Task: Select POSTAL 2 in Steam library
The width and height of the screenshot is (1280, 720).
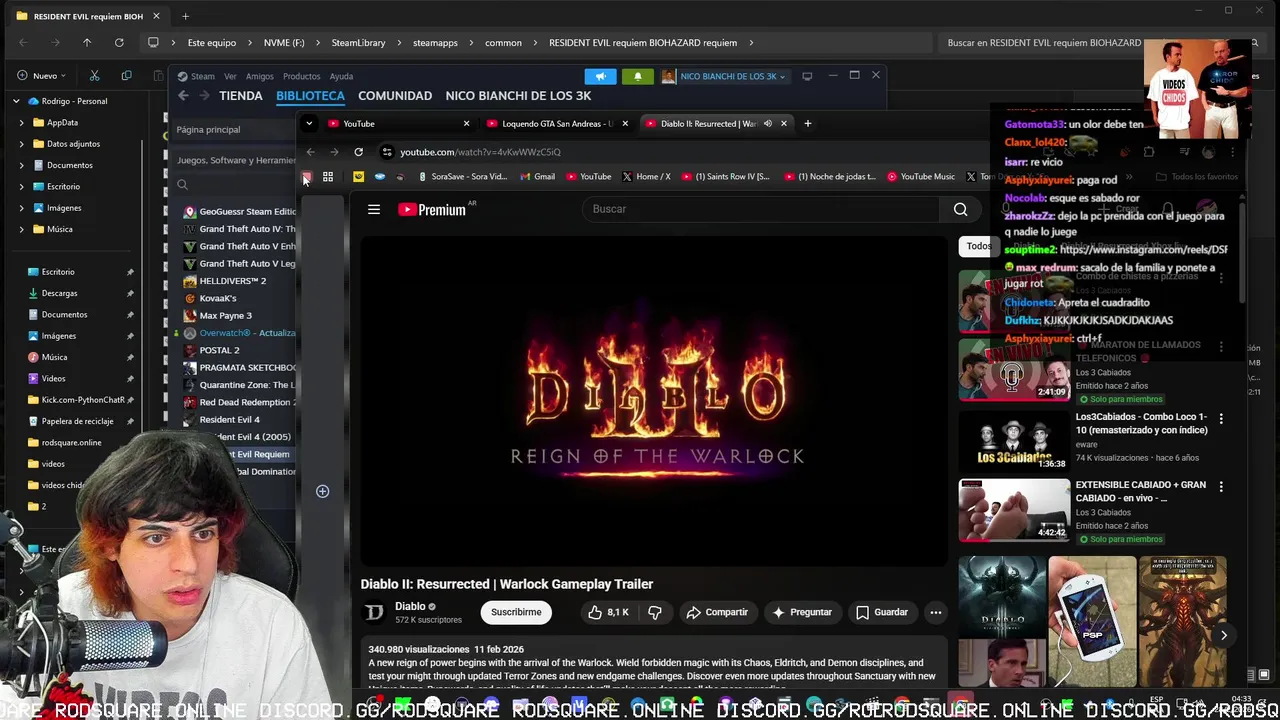Action: click(x=219, y=351)
